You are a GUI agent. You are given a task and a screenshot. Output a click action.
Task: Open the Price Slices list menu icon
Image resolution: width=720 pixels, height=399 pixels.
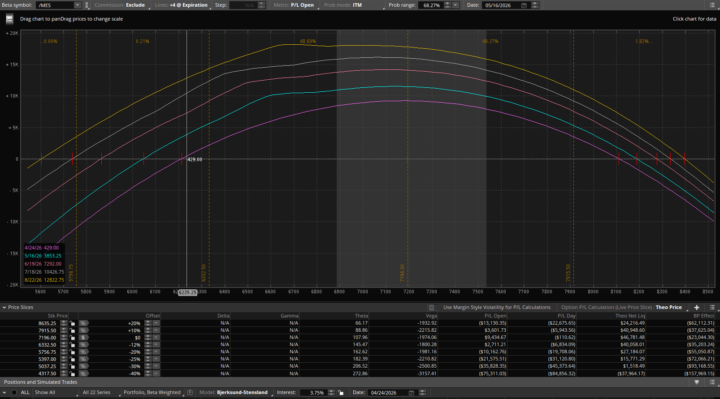tap(712, 307)
